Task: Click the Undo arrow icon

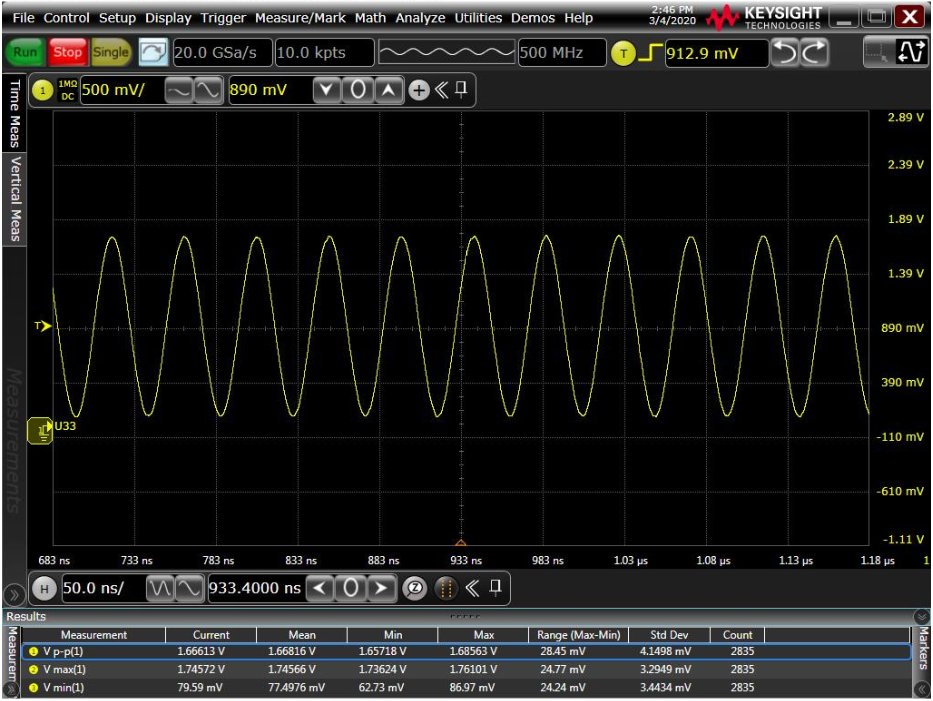Action: coord(785,53)
